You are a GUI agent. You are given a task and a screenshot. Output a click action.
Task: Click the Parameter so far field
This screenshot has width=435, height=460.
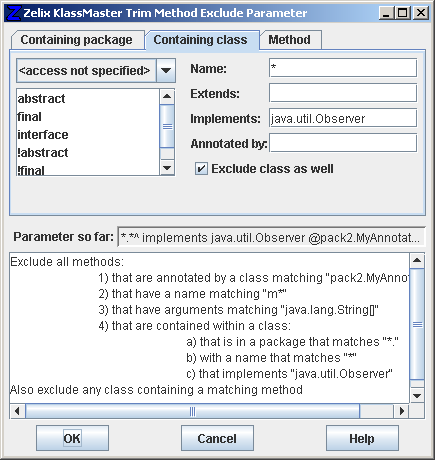(x=271, y=238)
